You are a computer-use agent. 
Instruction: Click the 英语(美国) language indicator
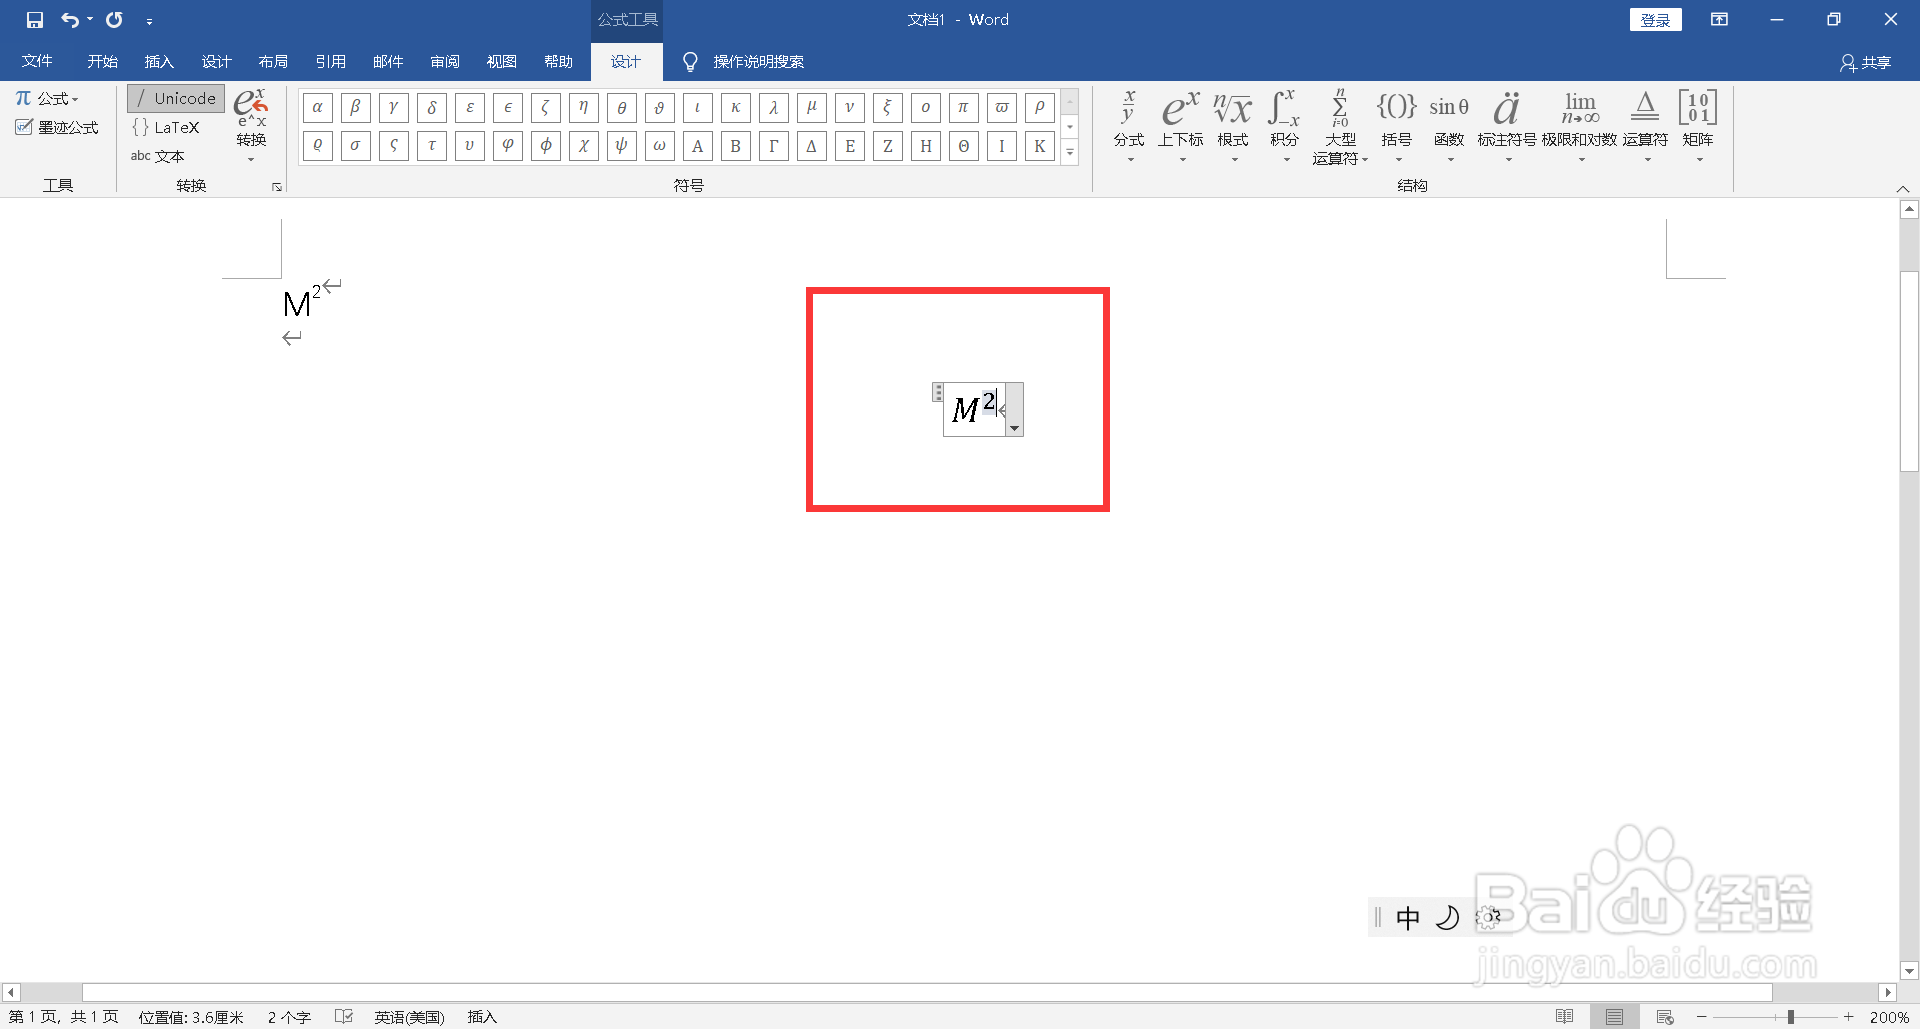[x=409, y=1017]
